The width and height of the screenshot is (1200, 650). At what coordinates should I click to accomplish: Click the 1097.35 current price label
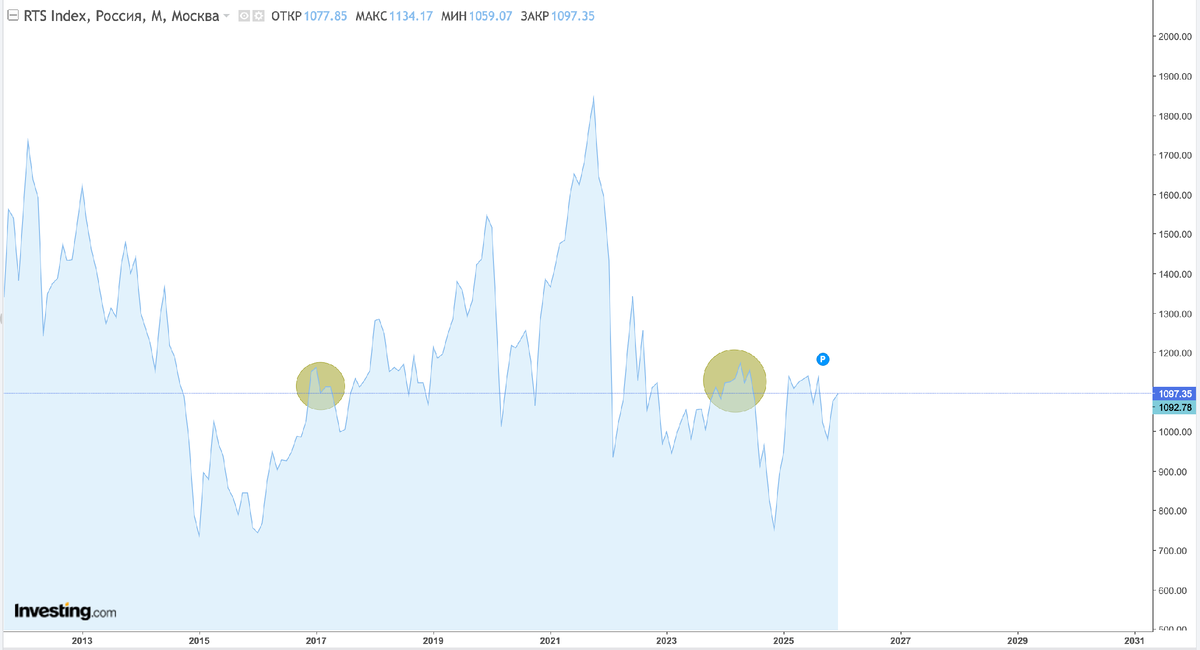[1174, 394]
